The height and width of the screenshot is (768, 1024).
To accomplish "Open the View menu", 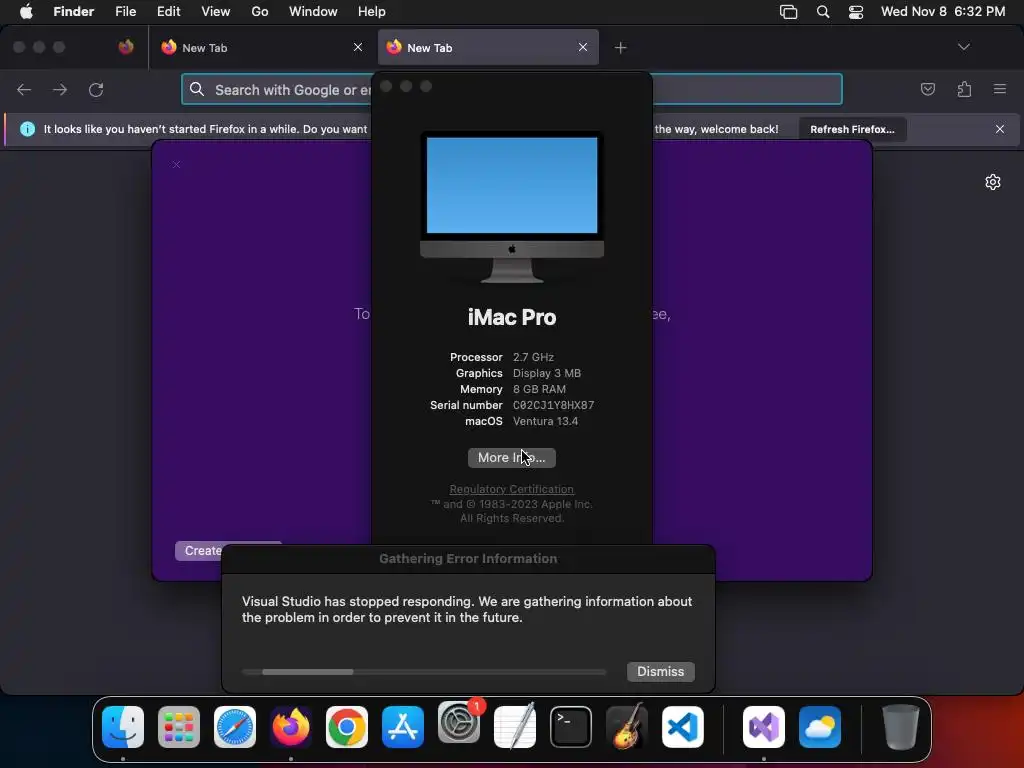I will tap(216, 12).
